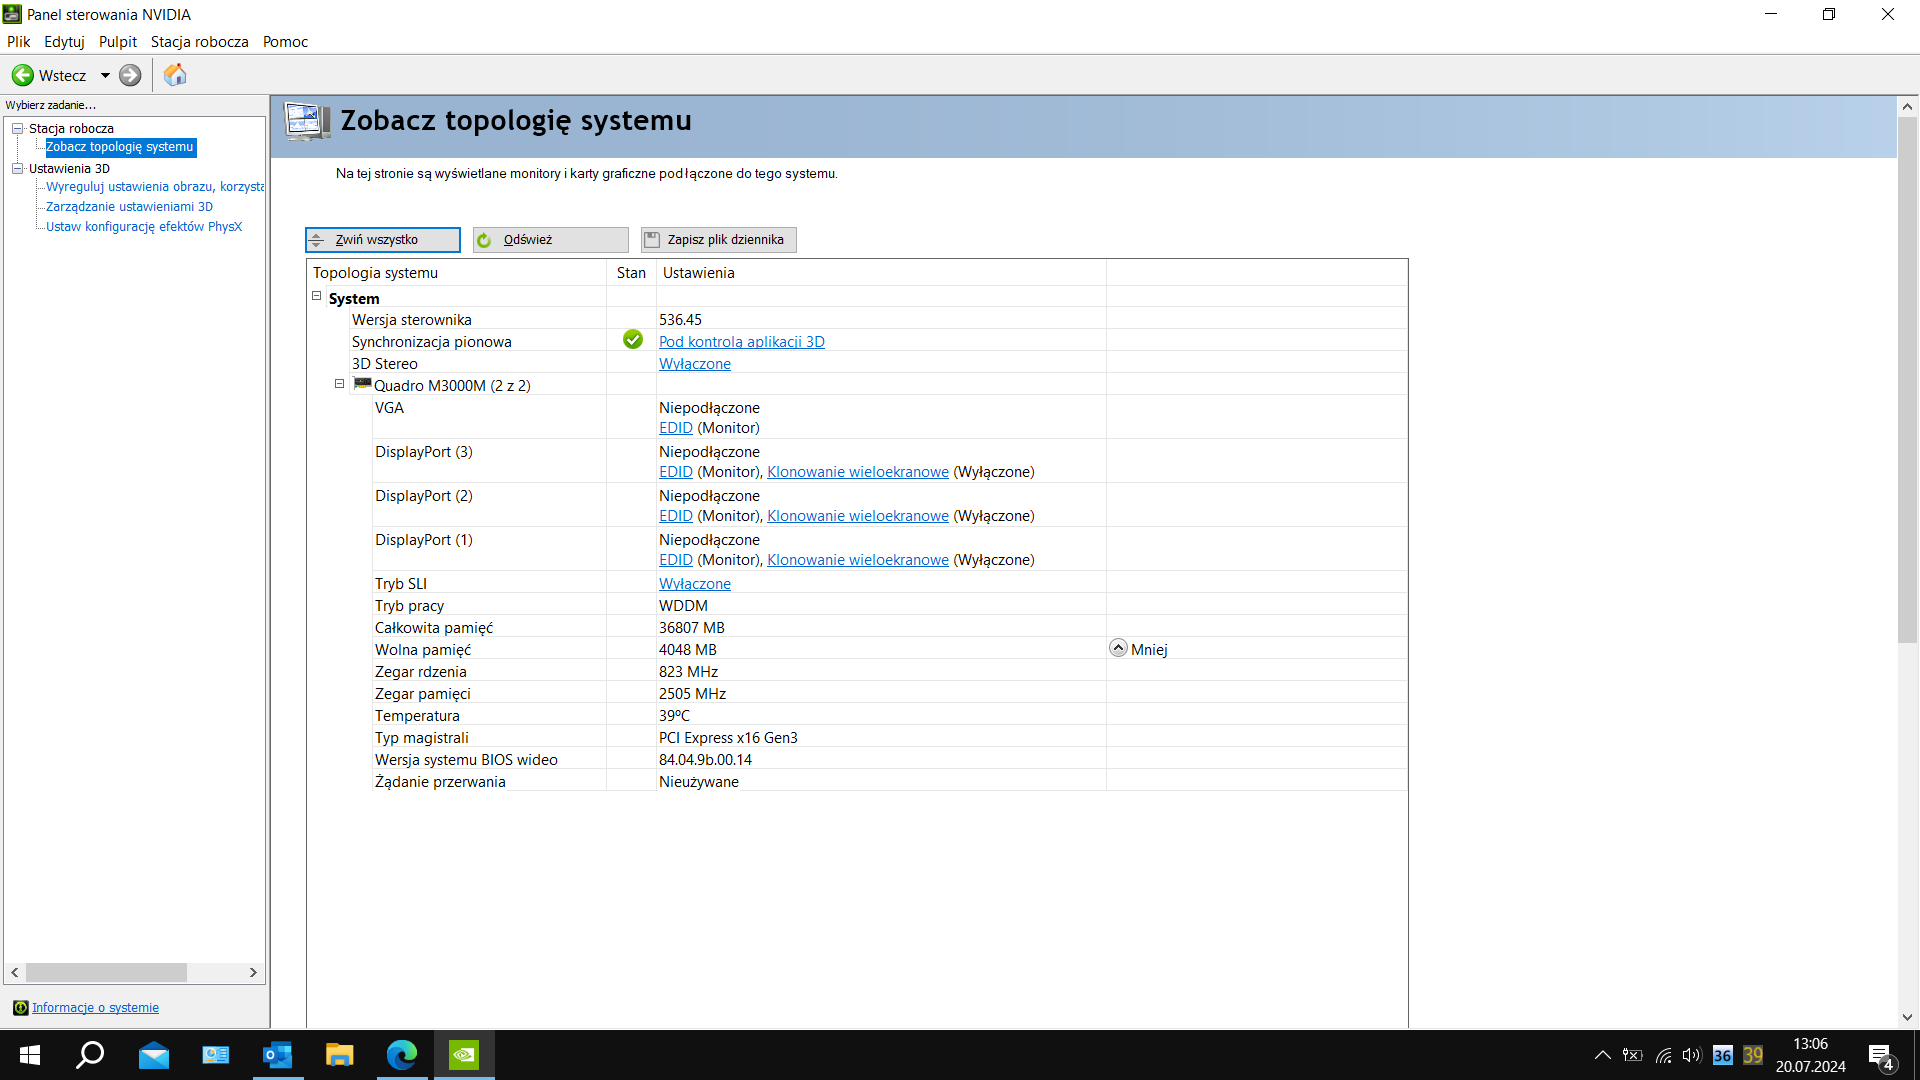Click the Odśwież button
The height and width of the screenshot is (1080, 1920).
[551, 240]
